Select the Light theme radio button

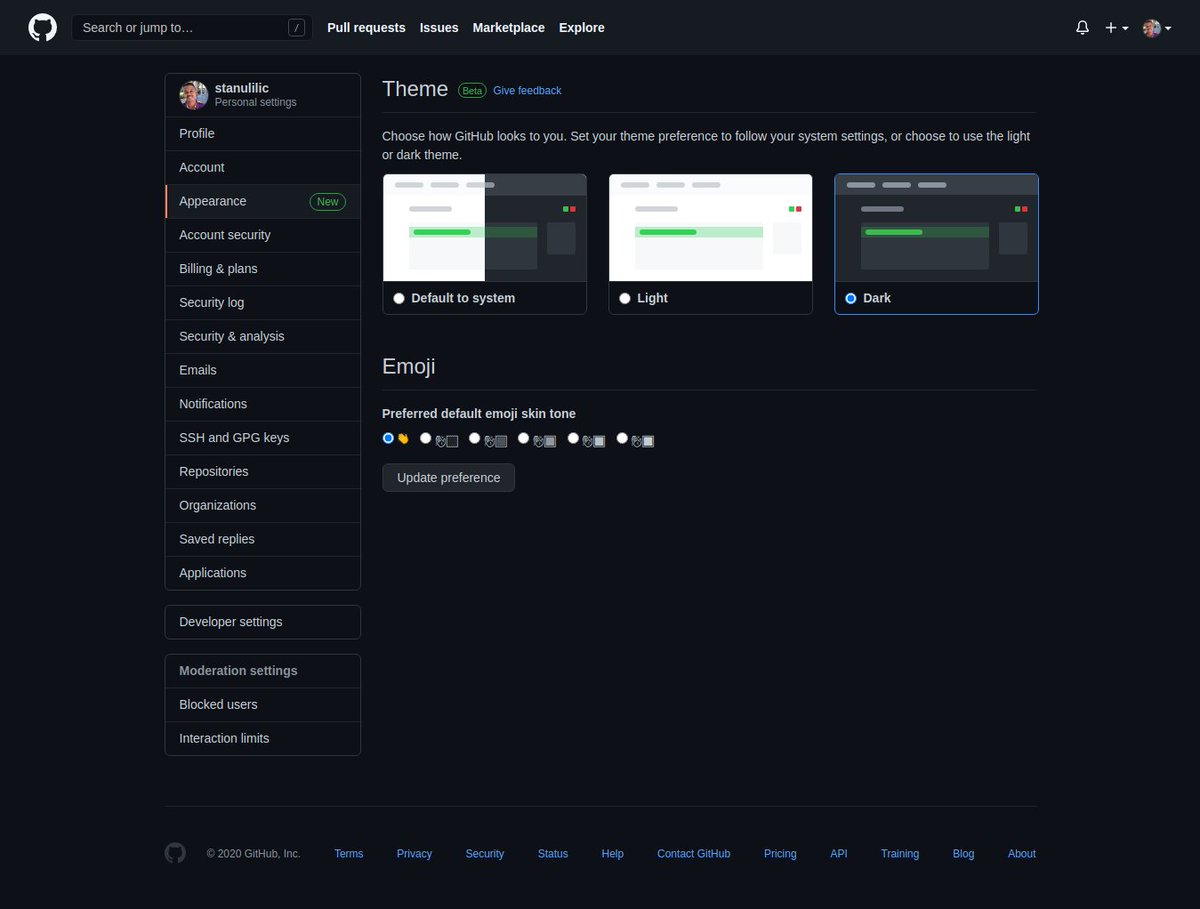624,297
